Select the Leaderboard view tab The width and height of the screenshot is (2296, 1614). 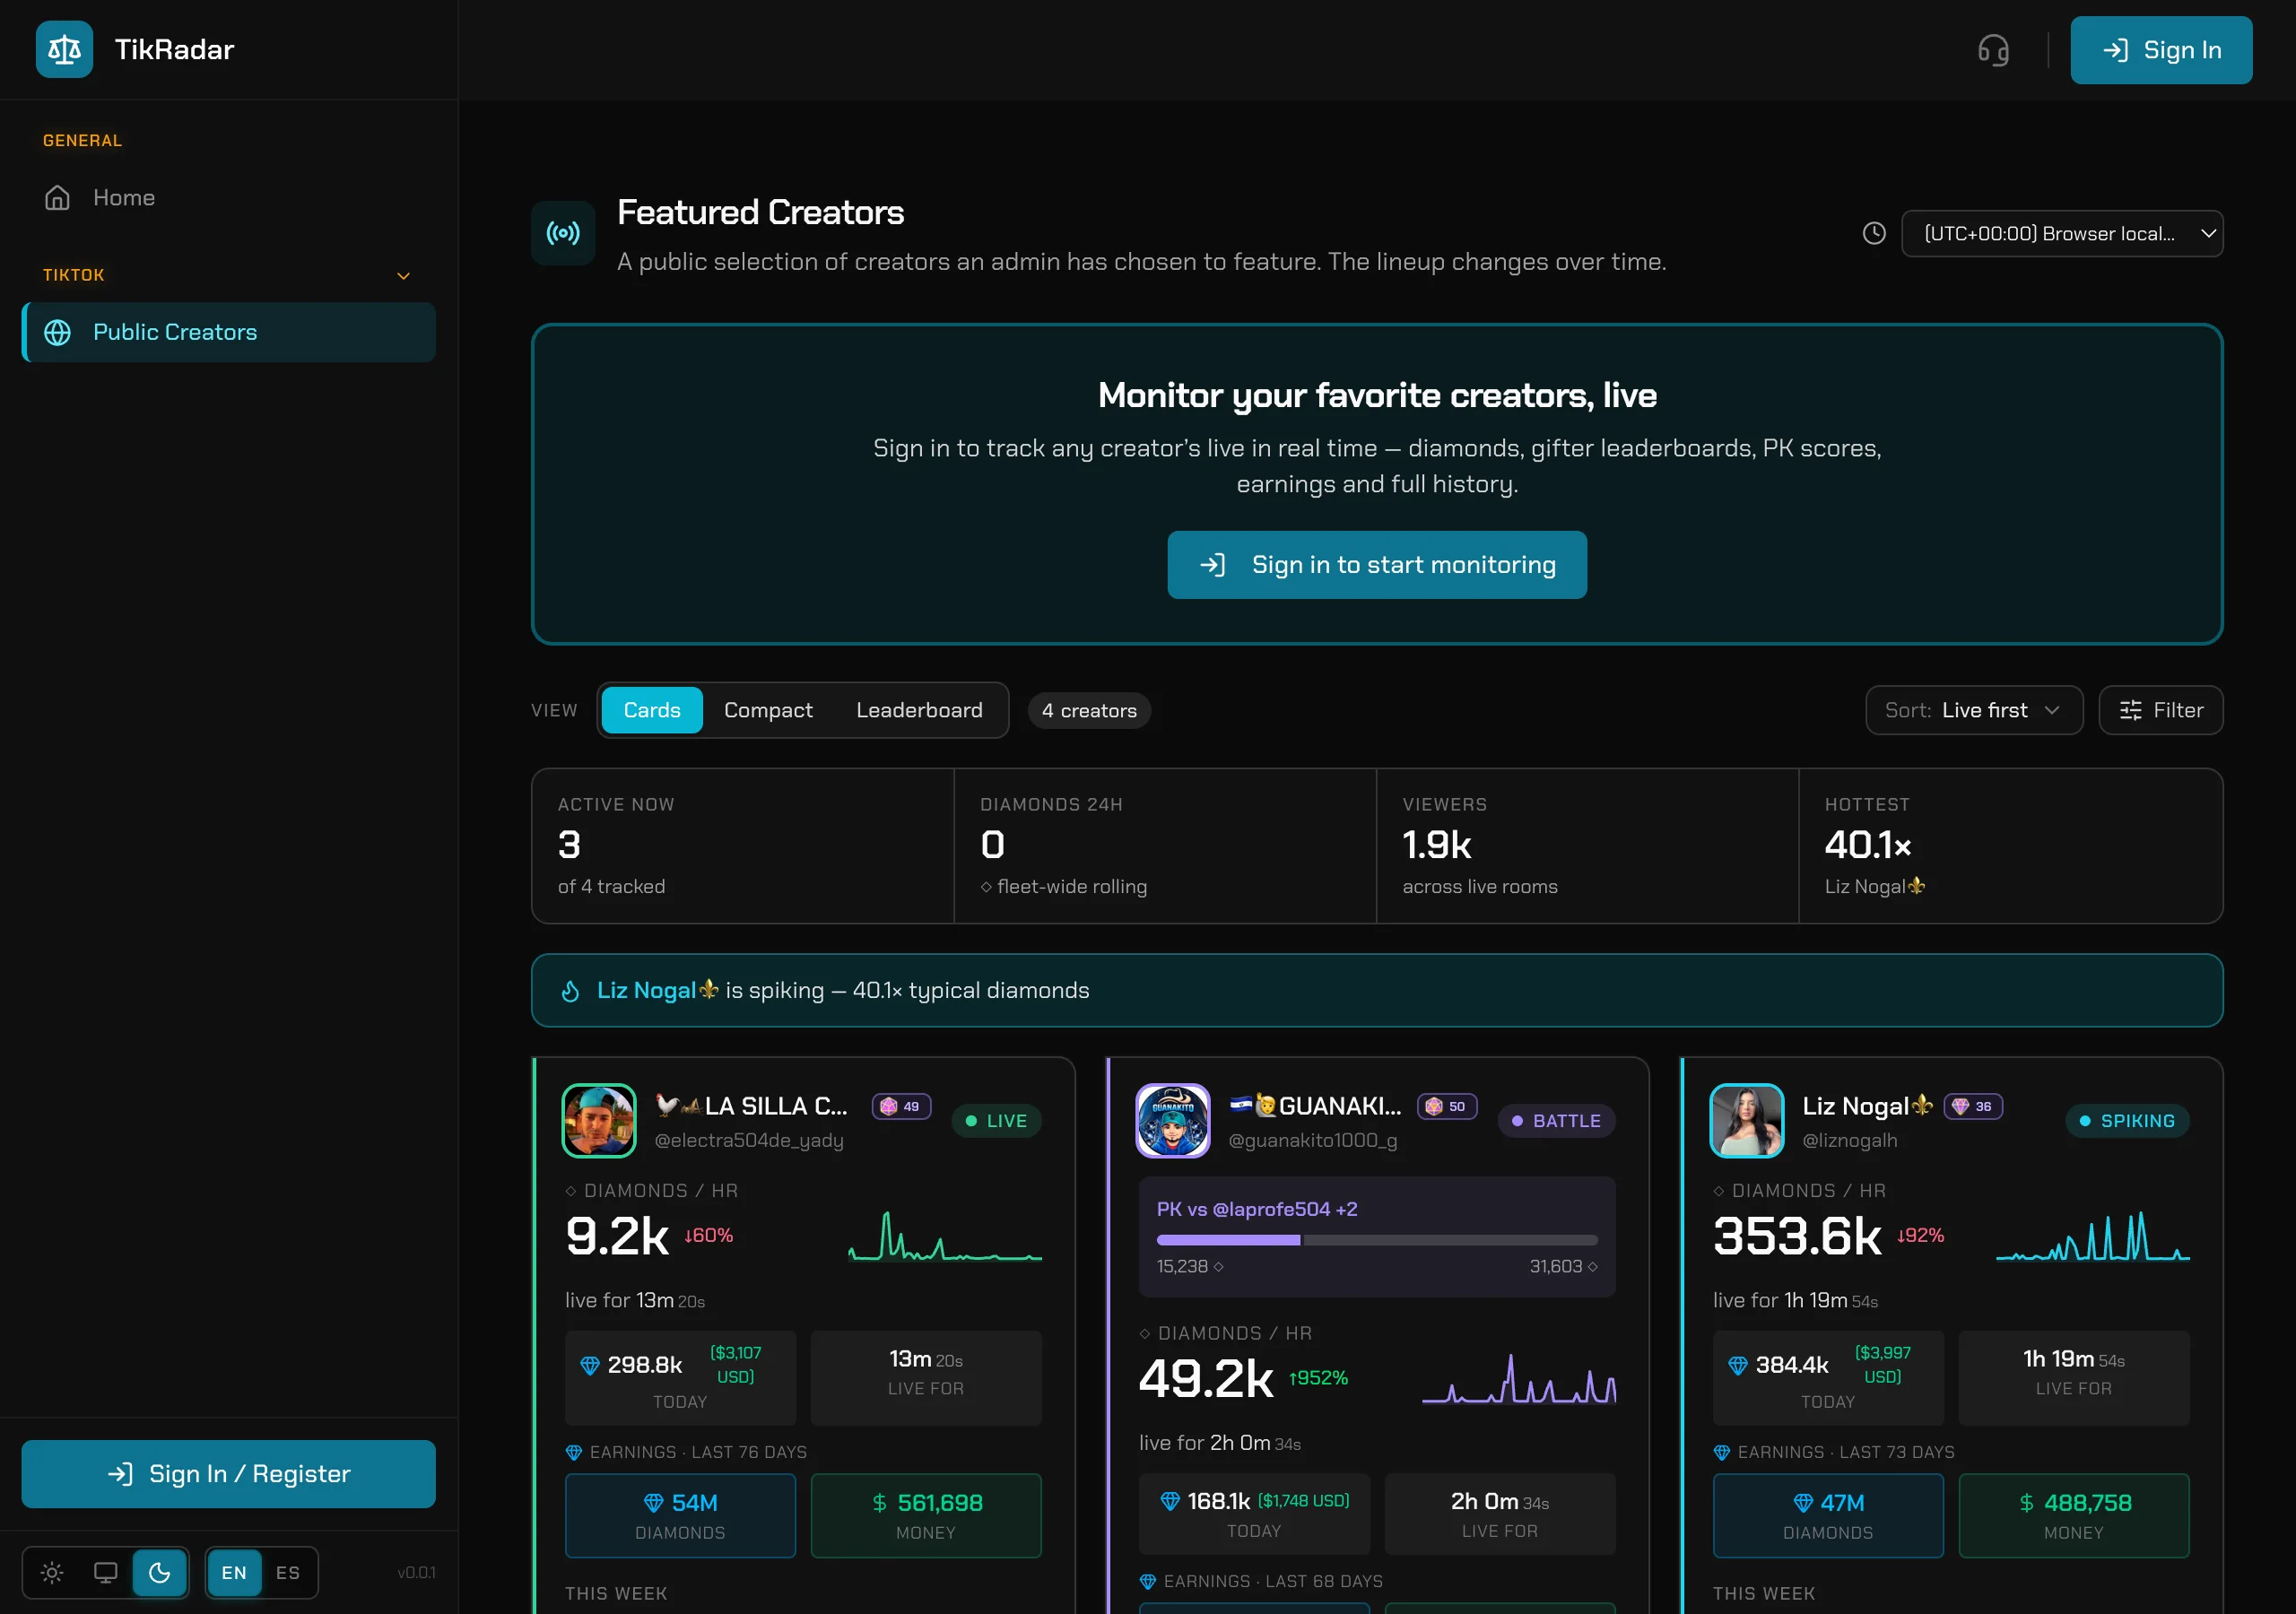pyautogui.click(x=919, y=710)
